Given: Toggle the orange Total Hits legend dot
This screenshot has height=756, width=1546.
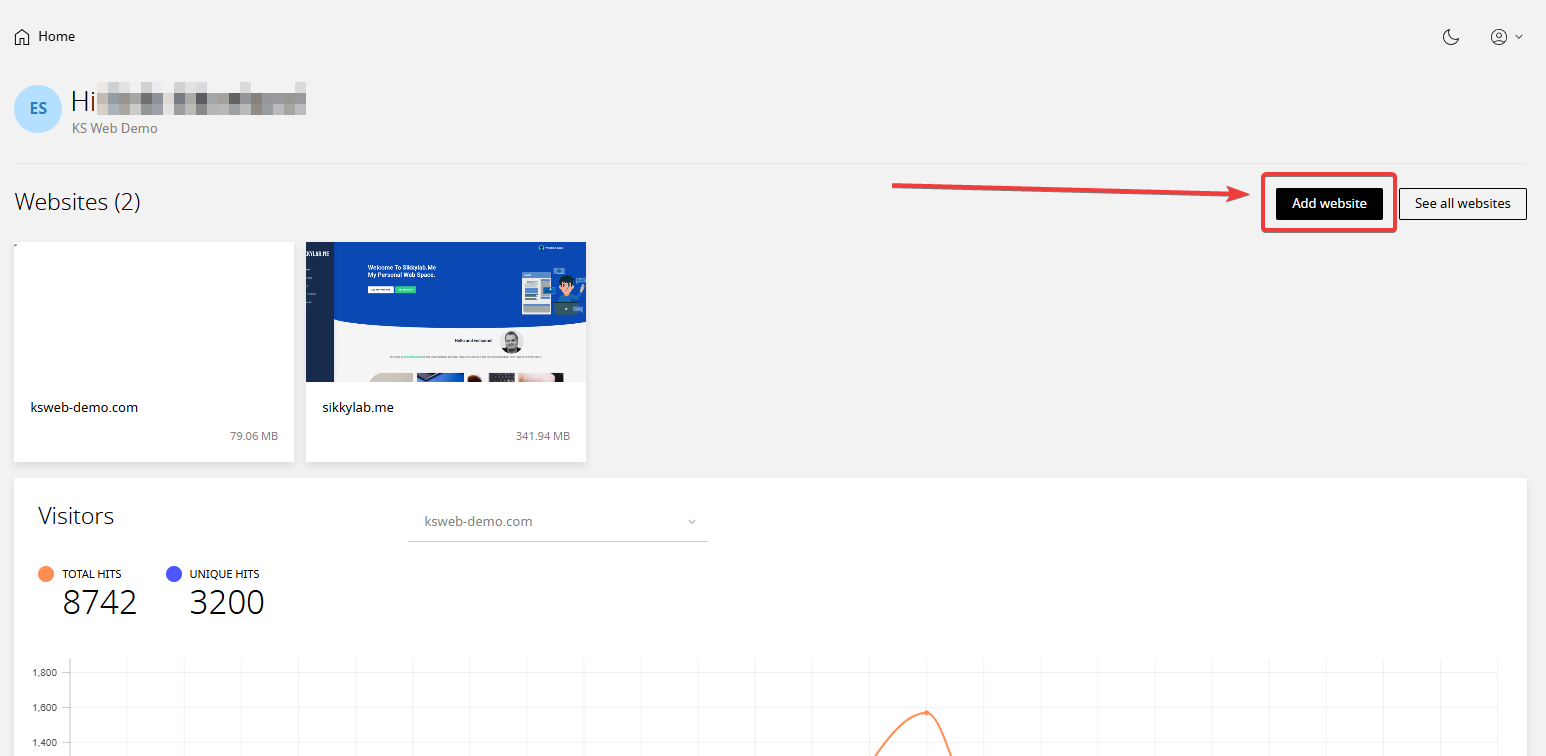Looking at the screenshot, I should 46,574.
